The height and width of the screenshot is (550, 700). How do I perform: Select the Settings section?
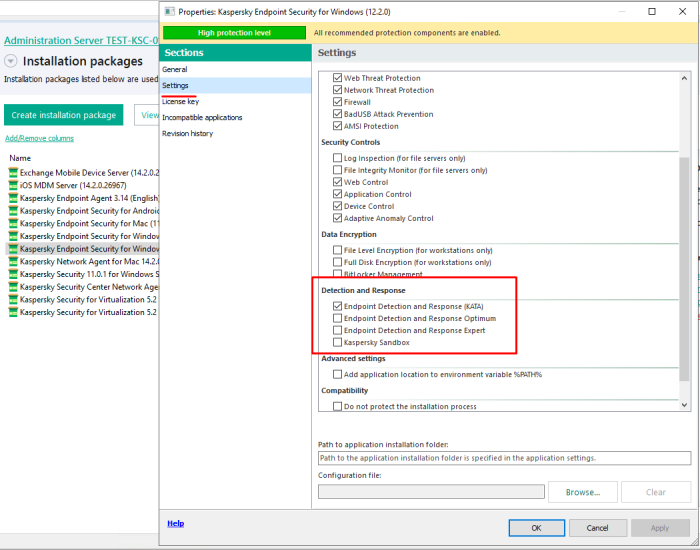(x=235, y=85)
